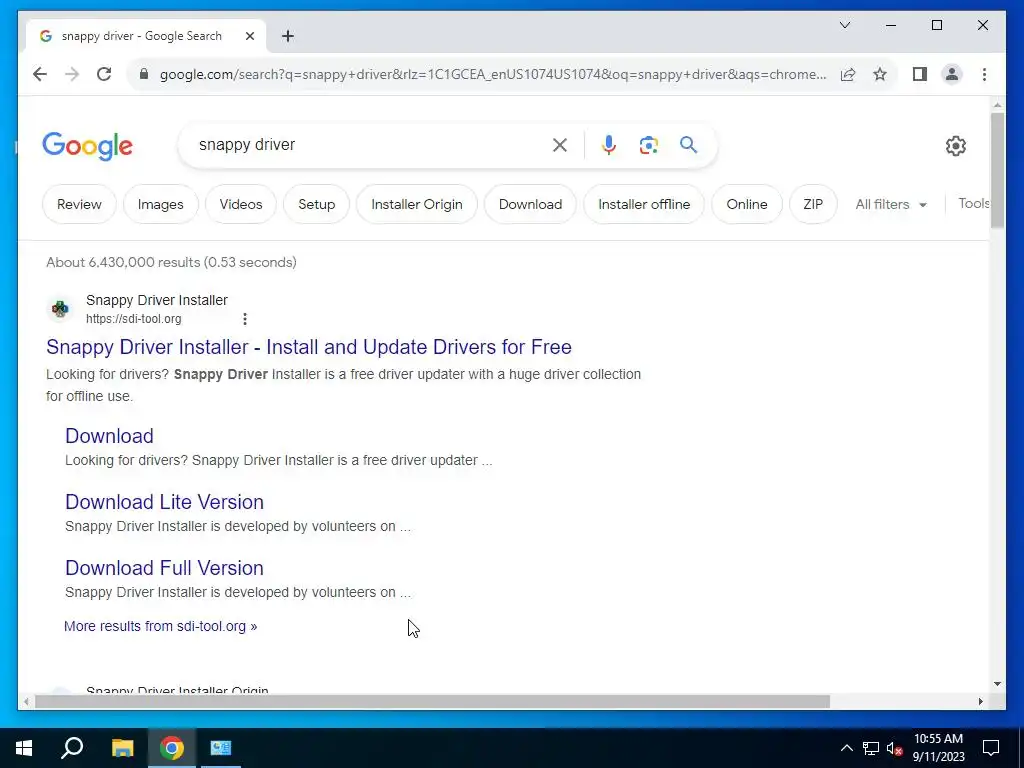The width and height of the screenshot is (1024, 768).
Task: View site information via the lock icon
Action: (144, 74)
